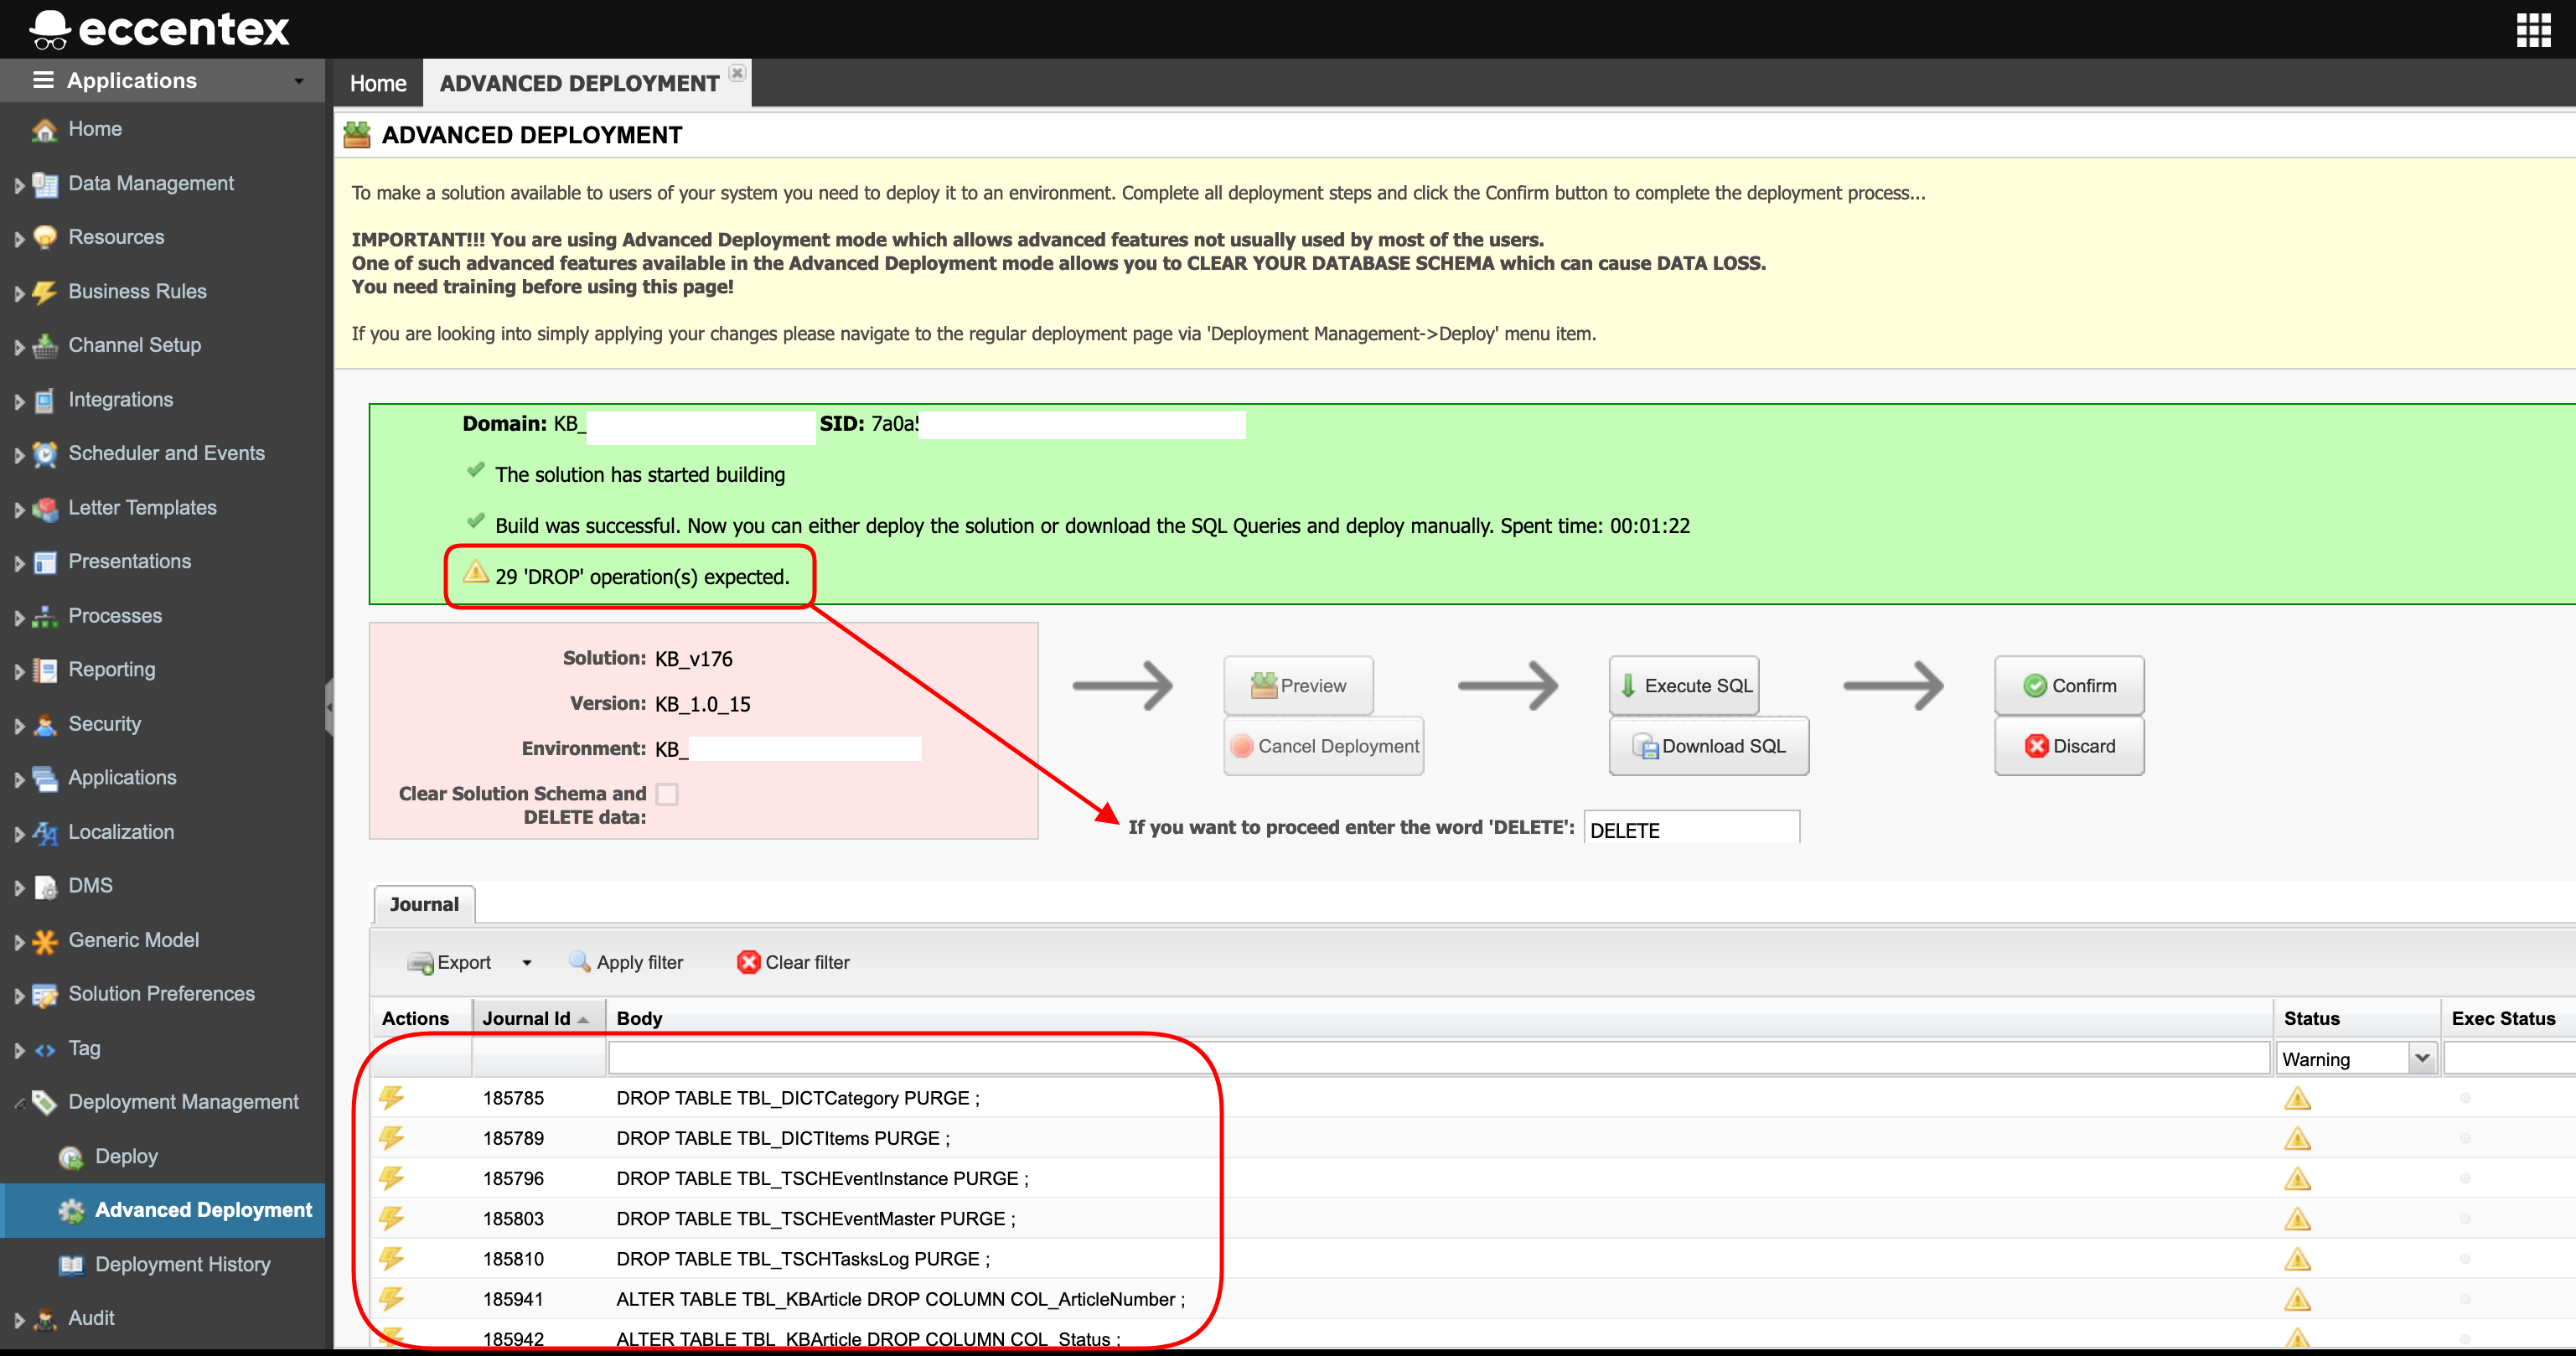Click the Resources lightbulb icon
This screenshot has height=1356, width=2576.
(44, 238)
